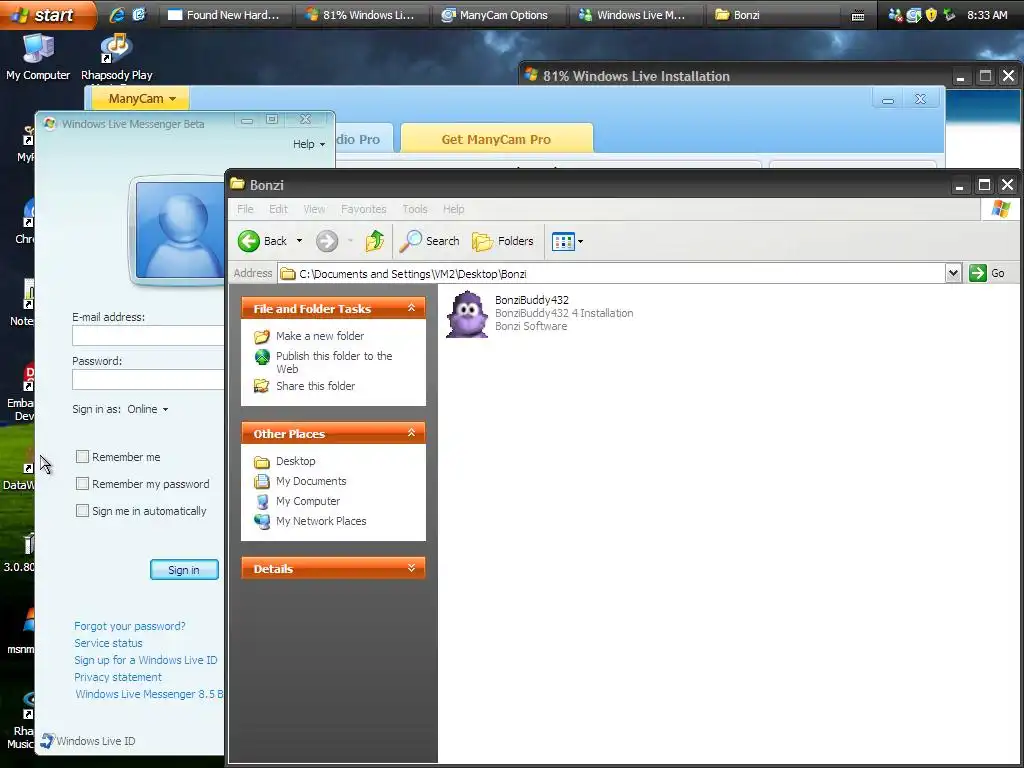
Task: Open Messenger Help dropdown
Action: click(x=309, y=144)
